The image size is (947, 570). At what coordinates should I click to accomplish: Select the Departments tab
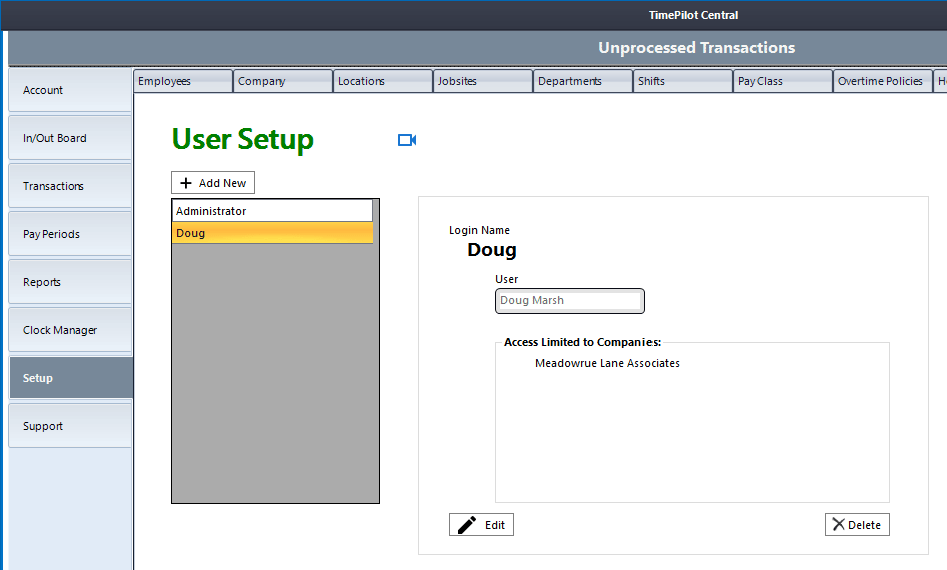point(582,81)
